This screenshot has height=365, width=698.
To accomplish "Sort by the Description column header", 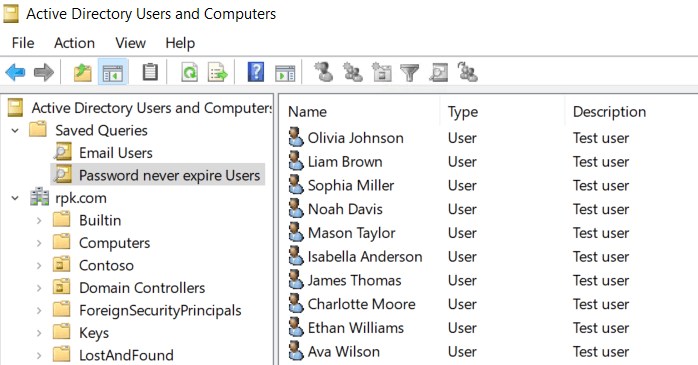I will (609, 112).
